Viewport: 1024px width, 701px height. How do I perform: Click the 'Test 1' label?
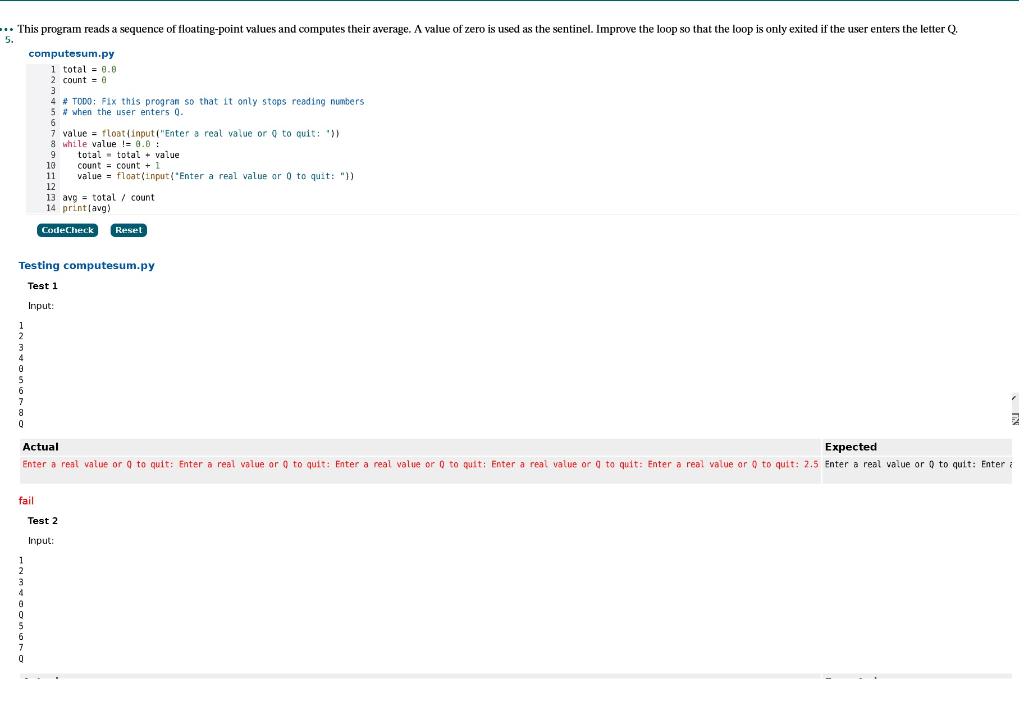click(42, 285)
